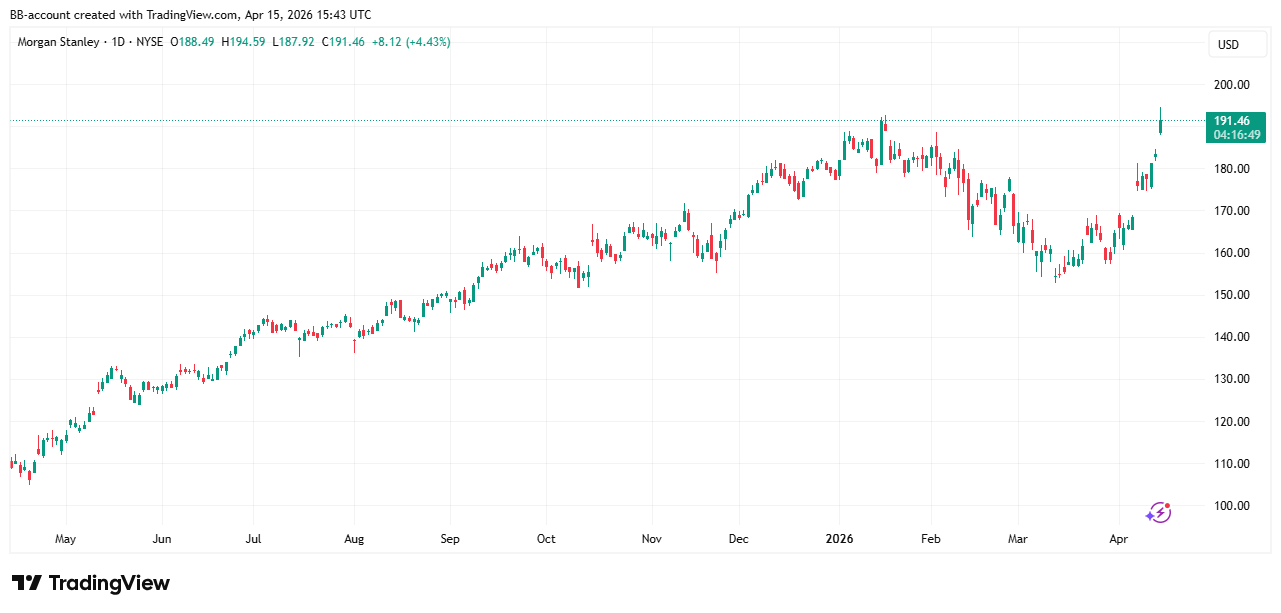The height and width of the screenshot is (613, 1281).
Task: Click the 04:16:49 bar countdown timer
Action: tap(1232, 135)
